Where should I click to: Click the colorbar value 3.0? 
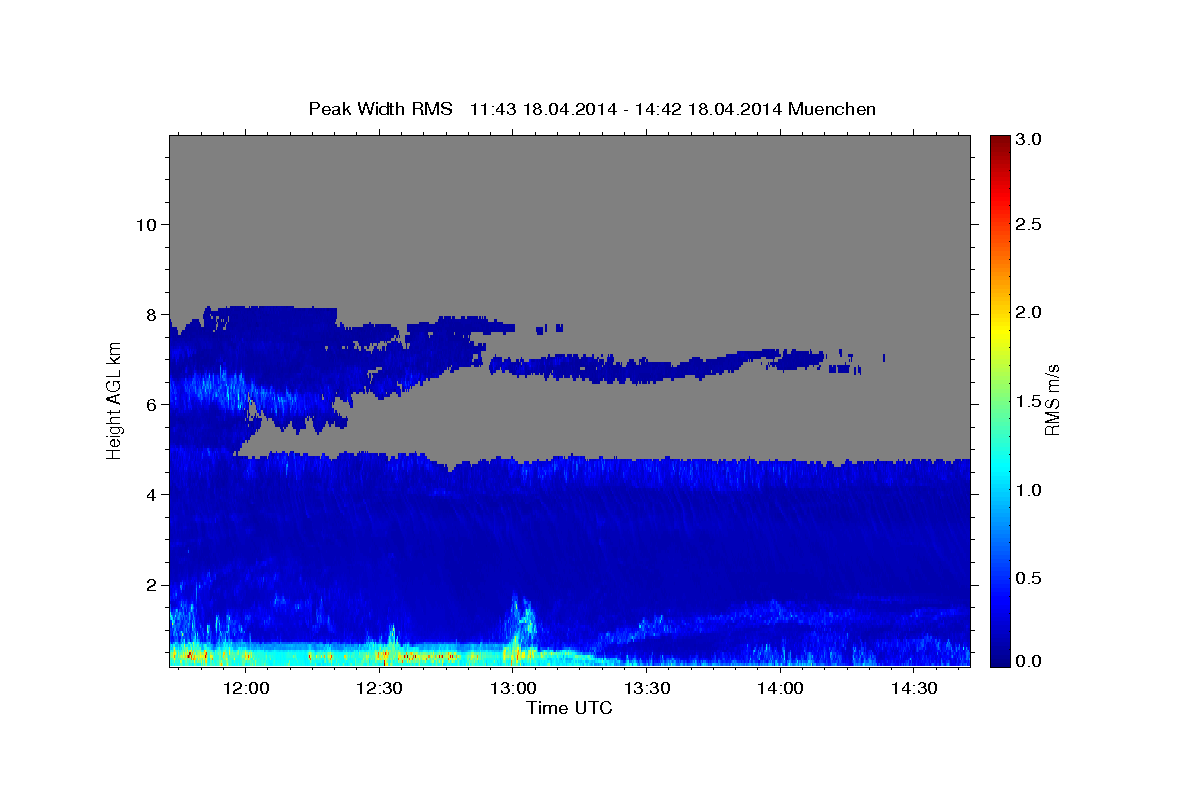[1030, 140]
